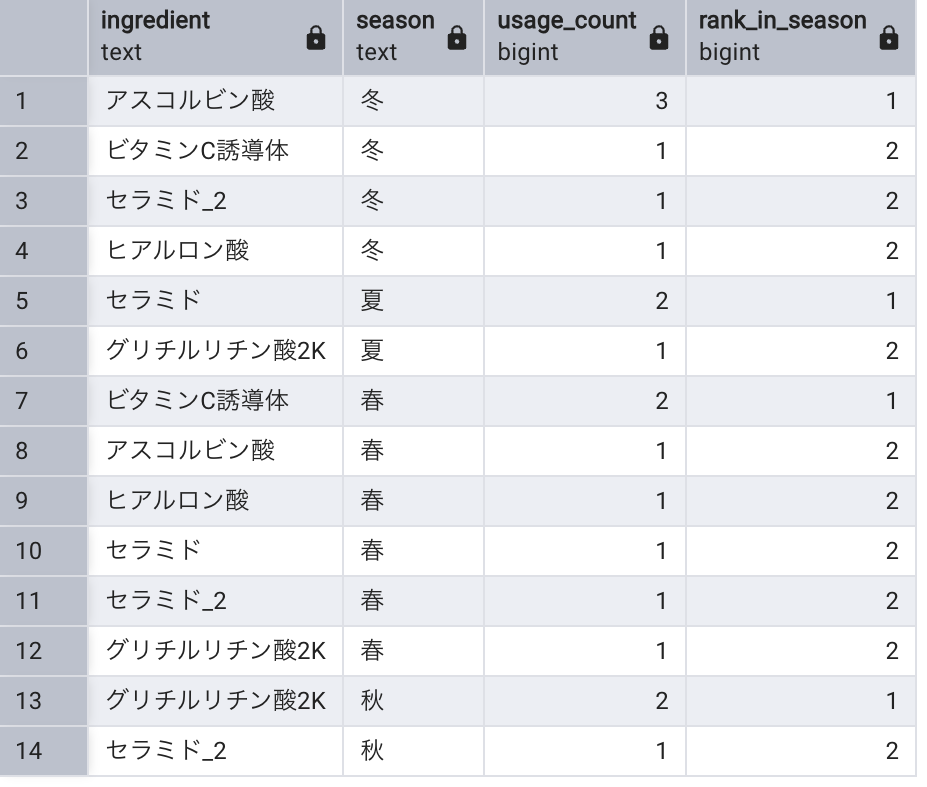Select the usage_count column header
This screenshot has width=927, height=787.
(x=585, y=37)
